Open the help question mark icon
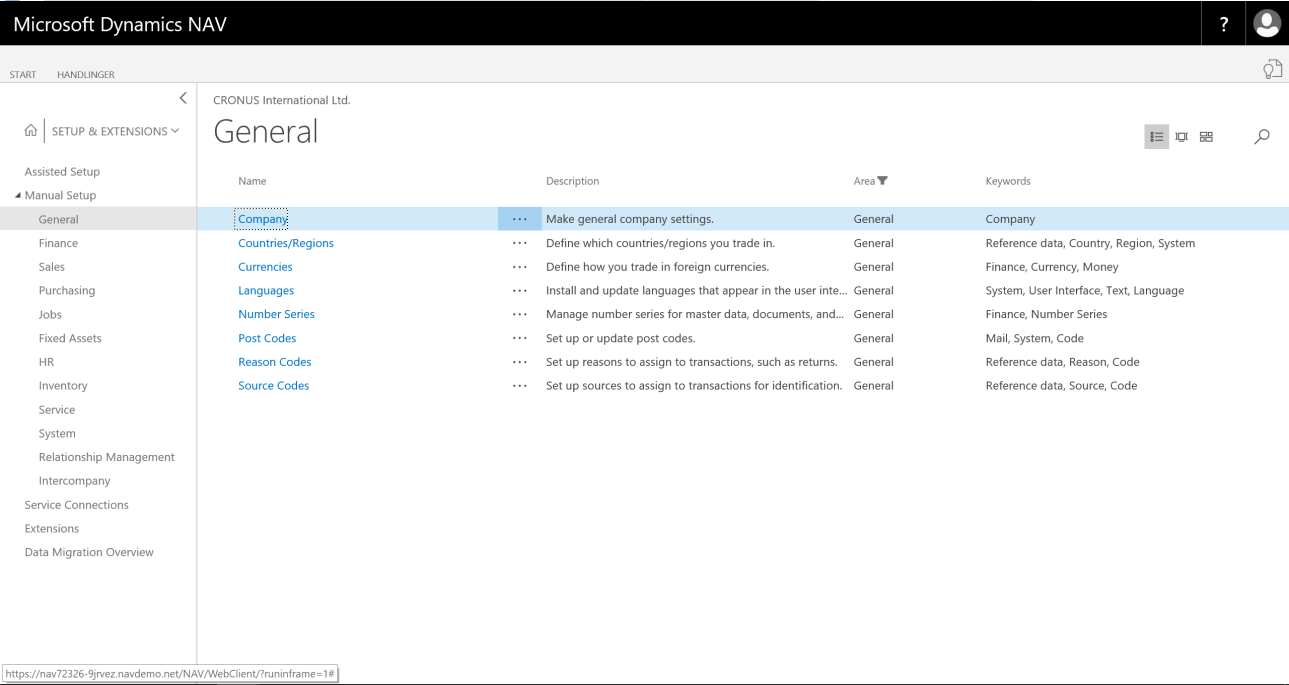 [x=1224, y=25]
